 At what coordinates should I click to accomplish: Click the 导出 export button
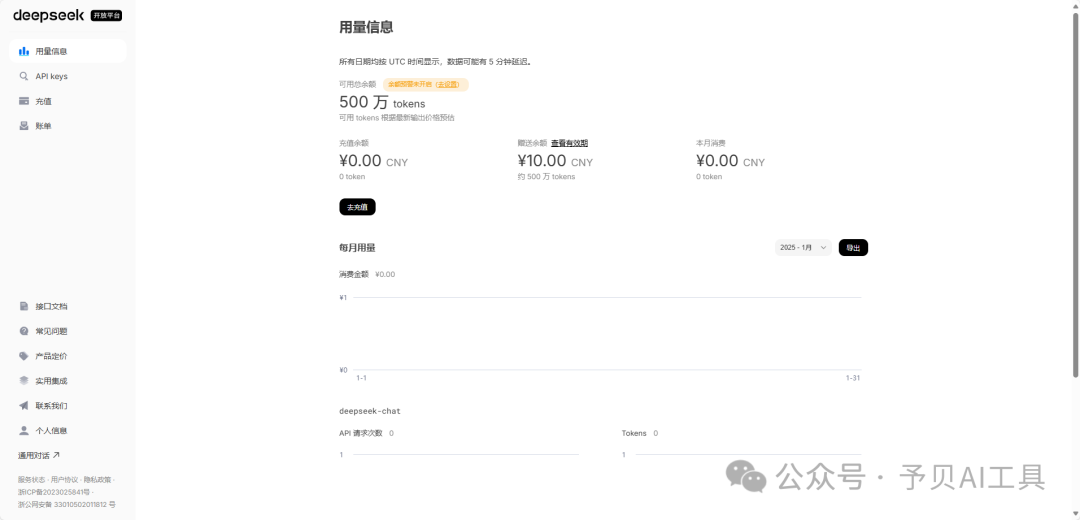(x=853, y=247)
